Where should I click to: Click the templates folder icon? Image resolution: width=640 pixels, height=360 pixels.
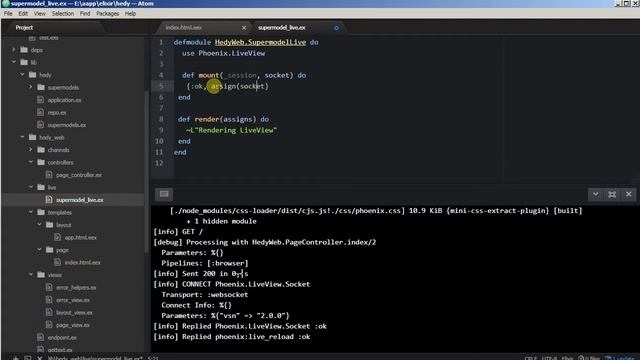click(x=41, y=212)
